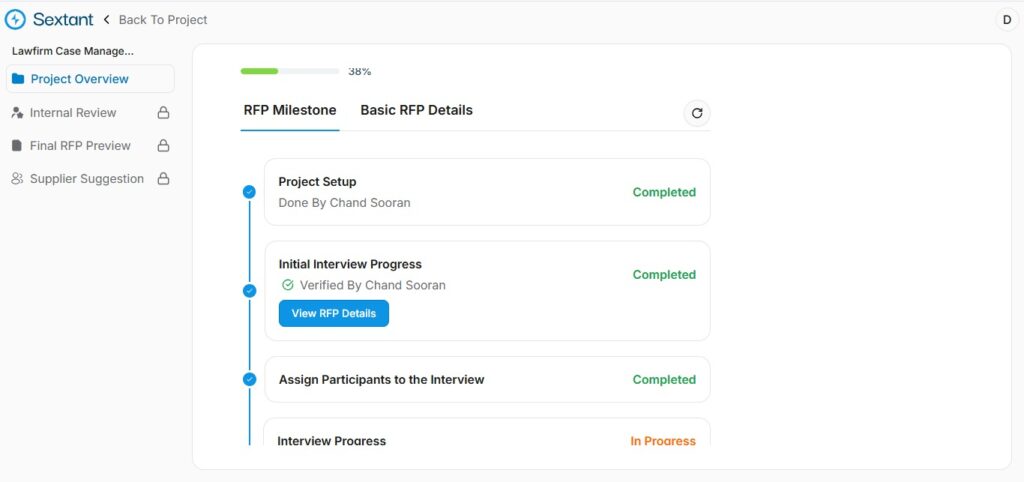This screenshot has height=482, width=1024.
Task: Click the Initial Interview Progress timeline checkmark
Action: (x=249, y=291)
